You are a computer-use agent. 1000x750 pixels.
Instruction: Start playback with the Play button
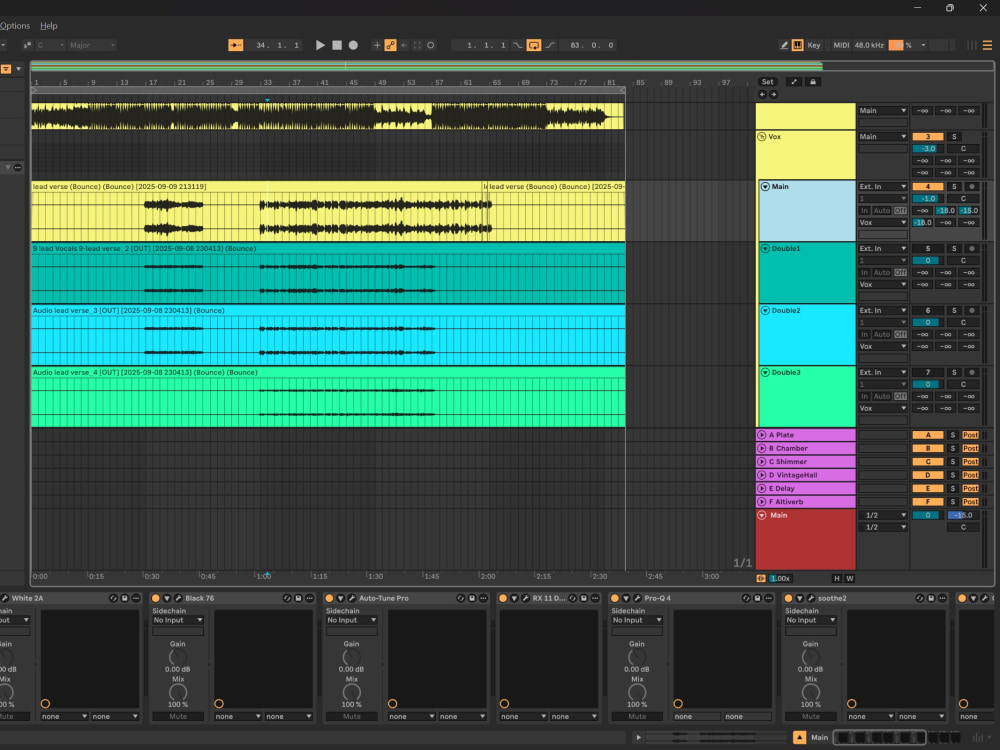point(320,45)
